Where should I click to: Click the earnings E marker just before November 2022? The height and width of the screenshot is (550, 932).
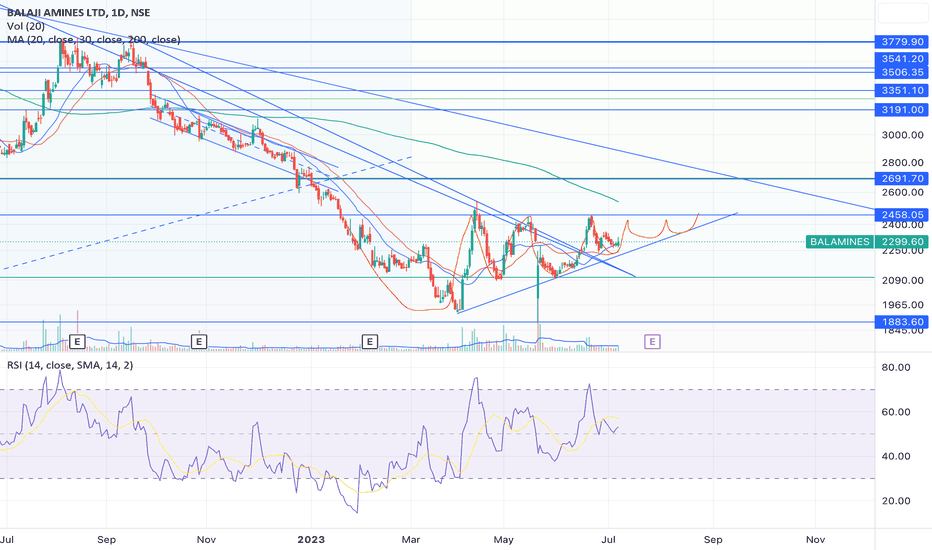point(199,341)
